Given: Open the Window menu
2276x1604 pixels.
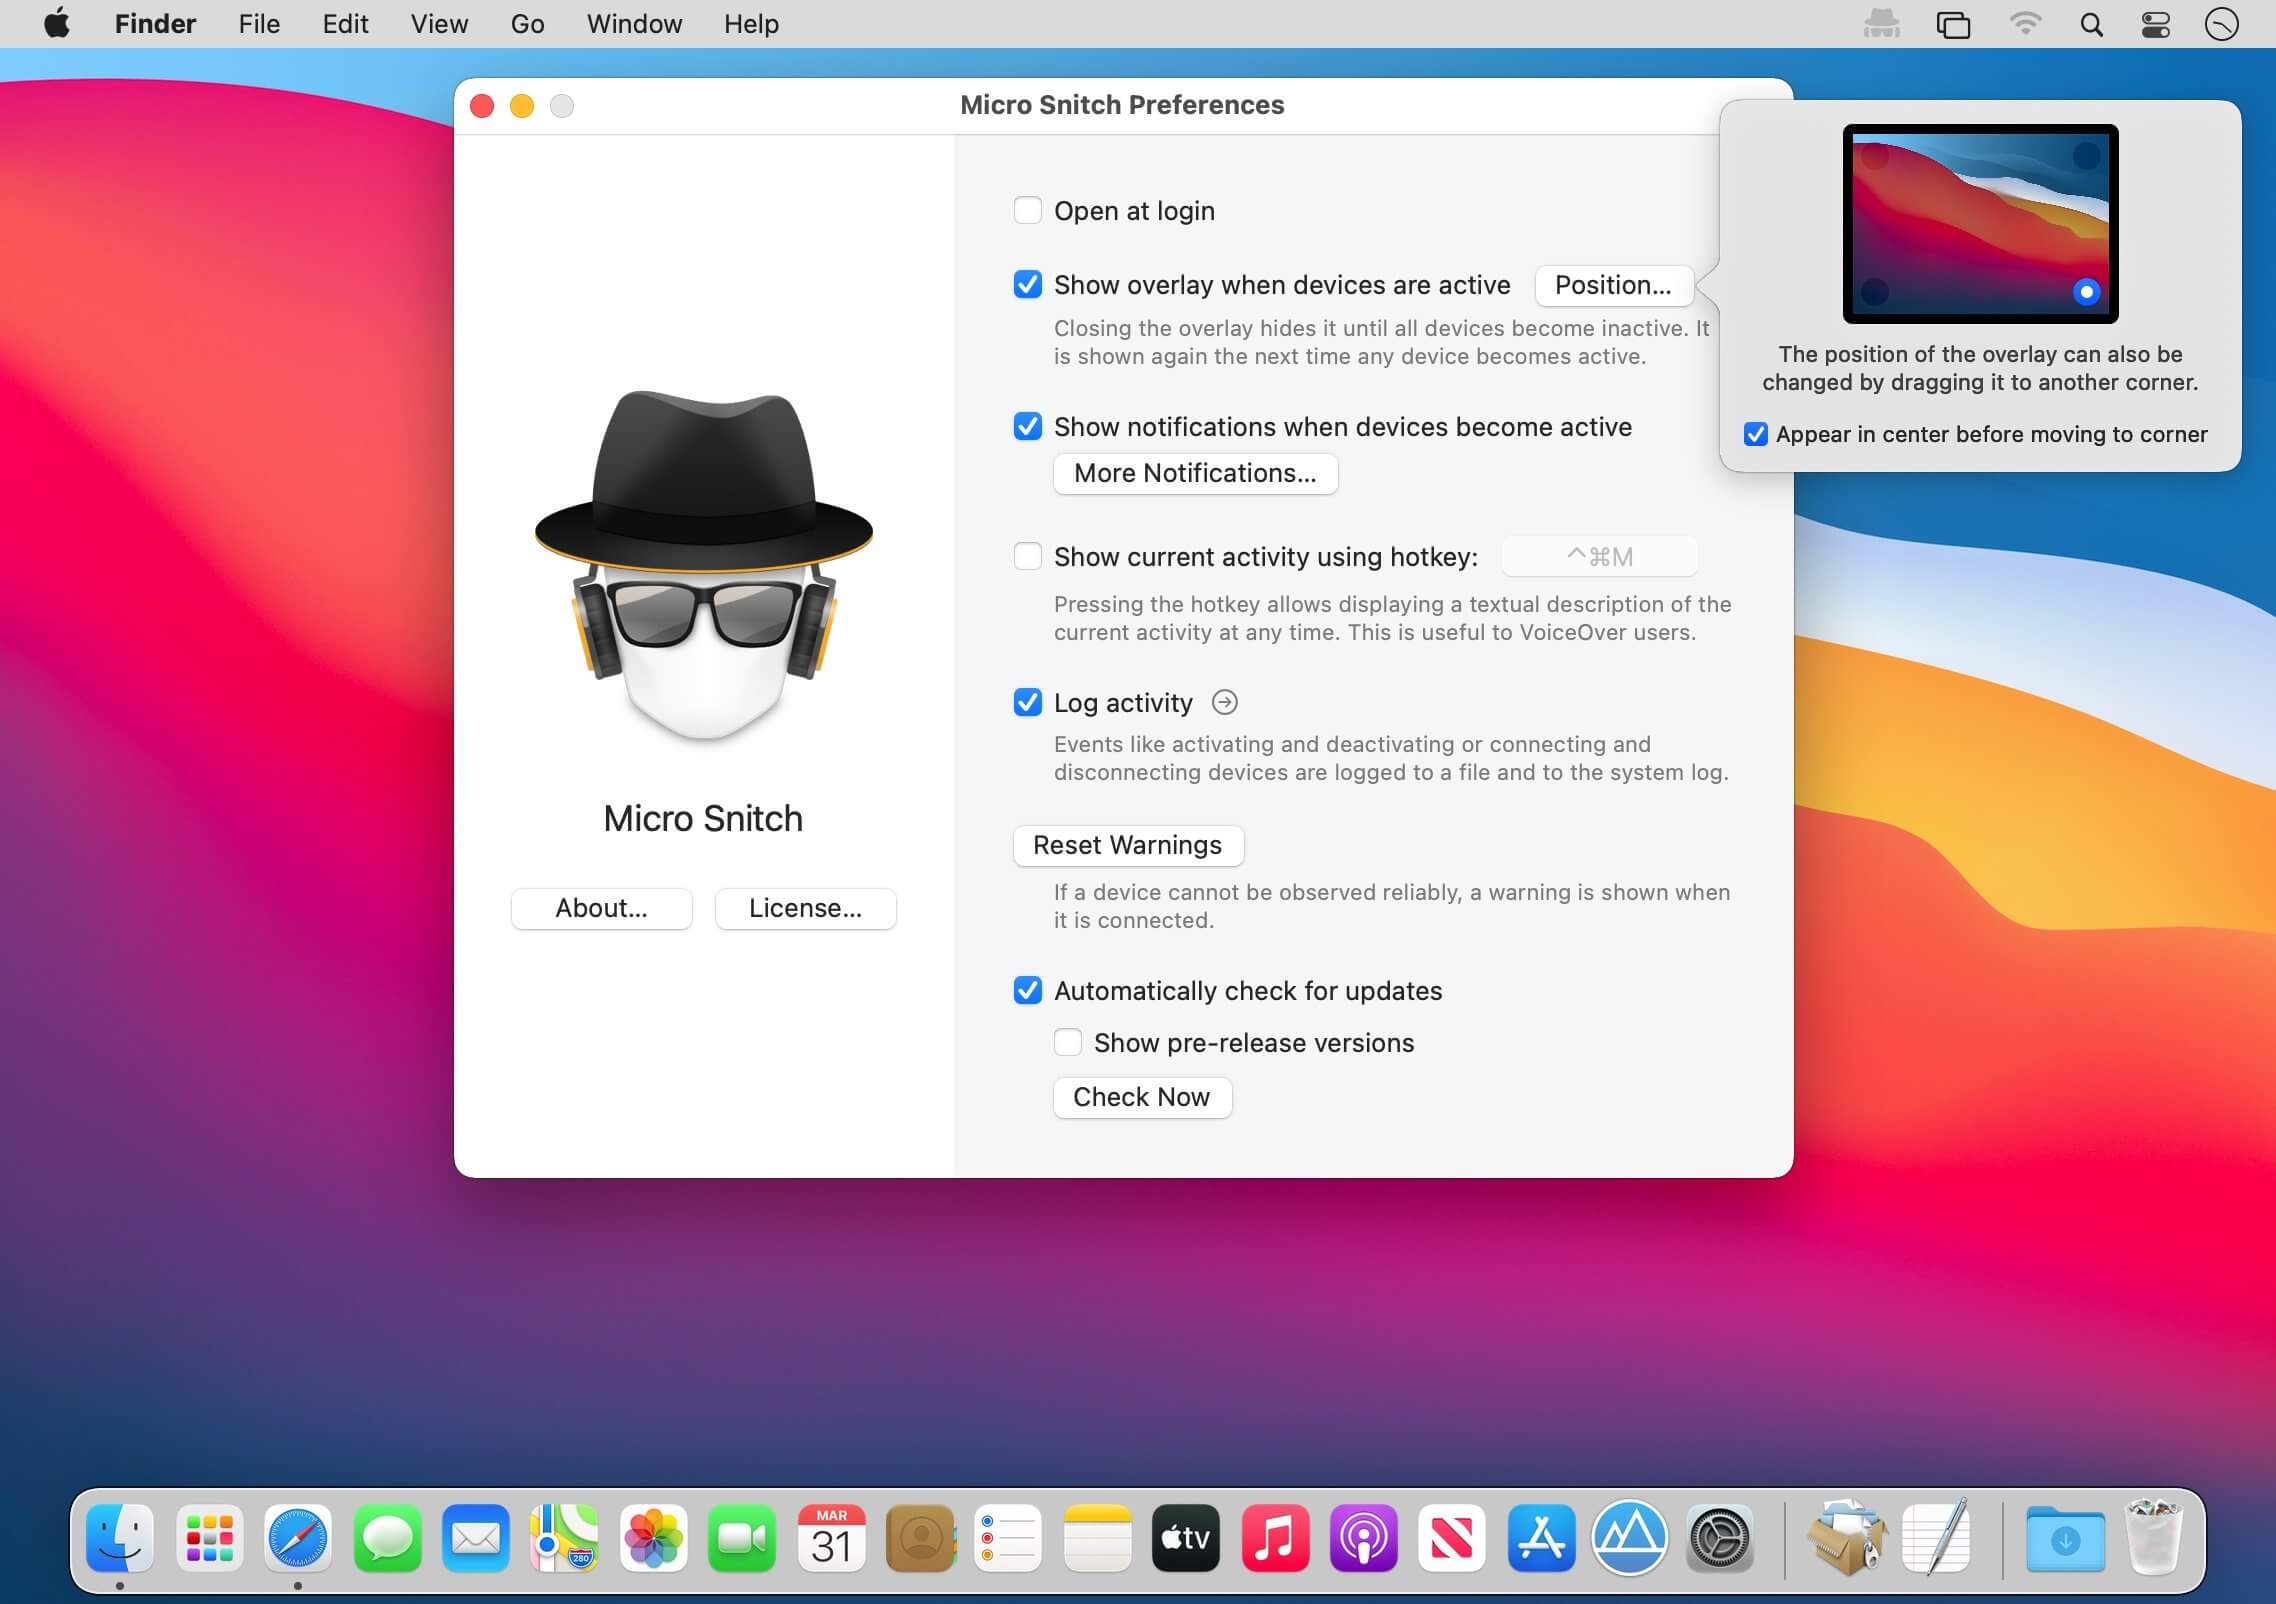Looking at the screenshot, I should [x=634, y=24].
